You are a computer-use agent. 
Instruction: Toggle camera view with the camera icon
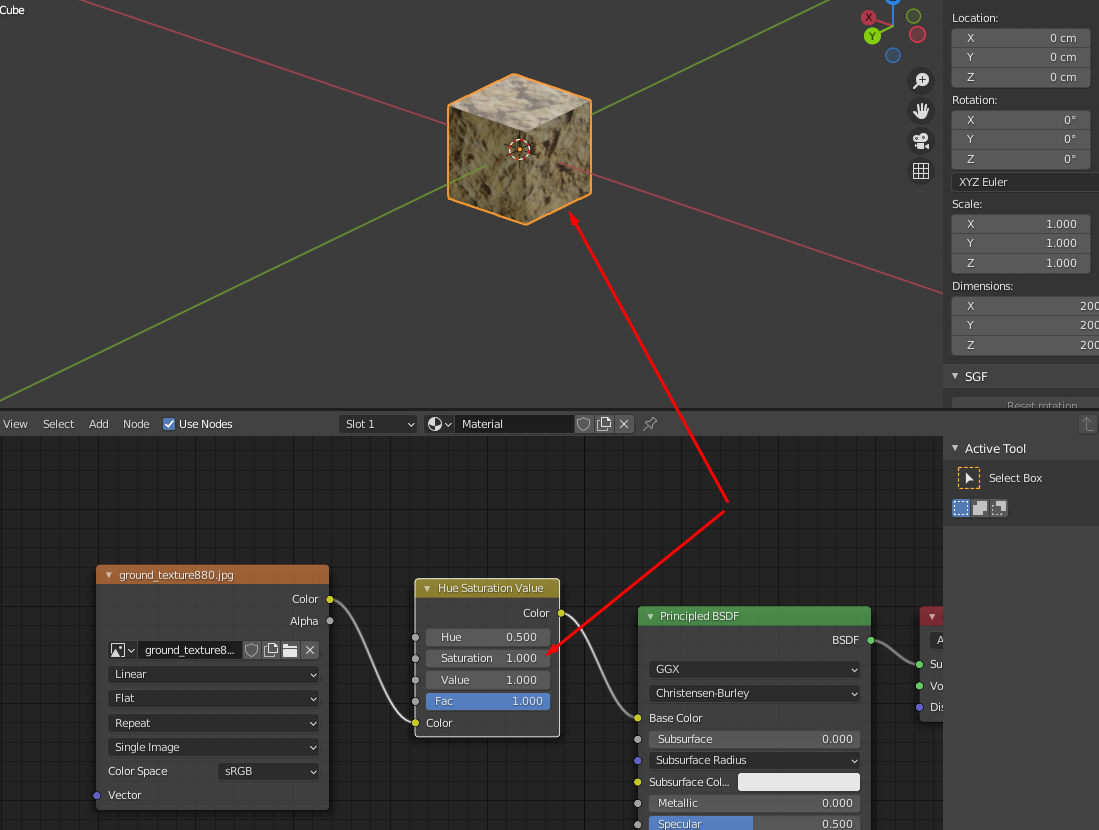(921, 141)
